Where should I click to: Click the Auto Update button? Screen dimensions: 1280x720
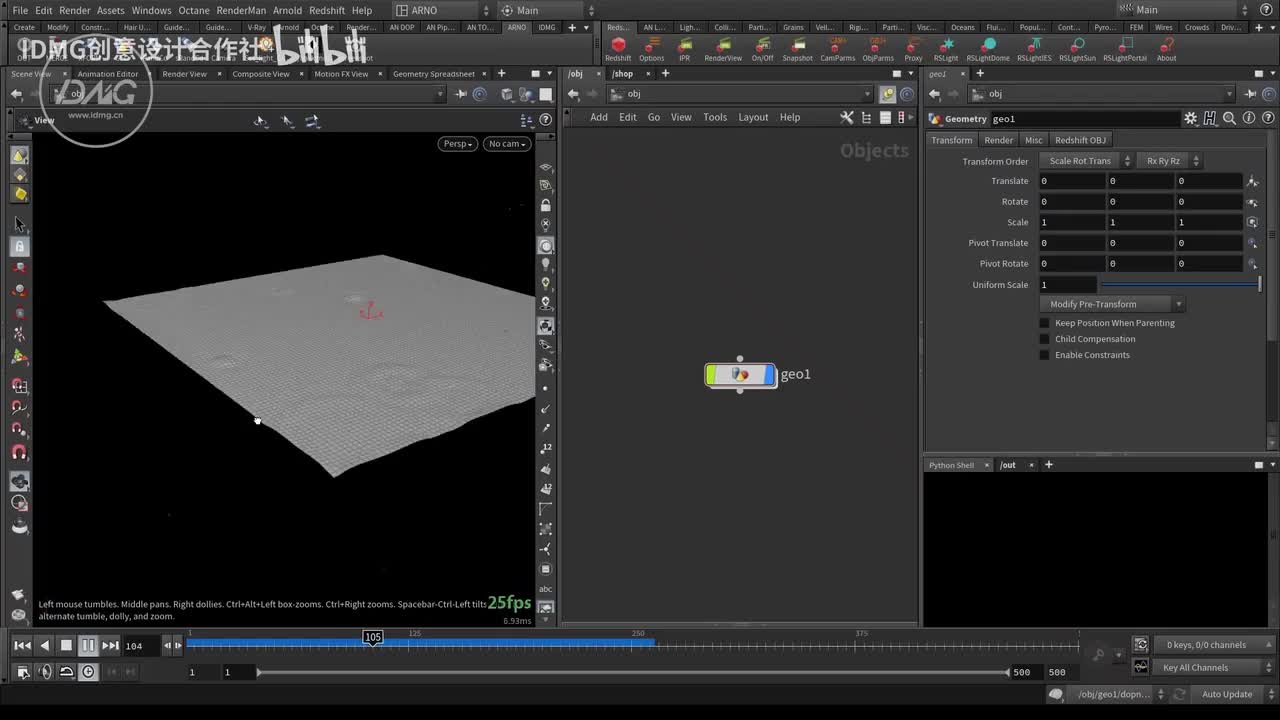(1227, 694)
